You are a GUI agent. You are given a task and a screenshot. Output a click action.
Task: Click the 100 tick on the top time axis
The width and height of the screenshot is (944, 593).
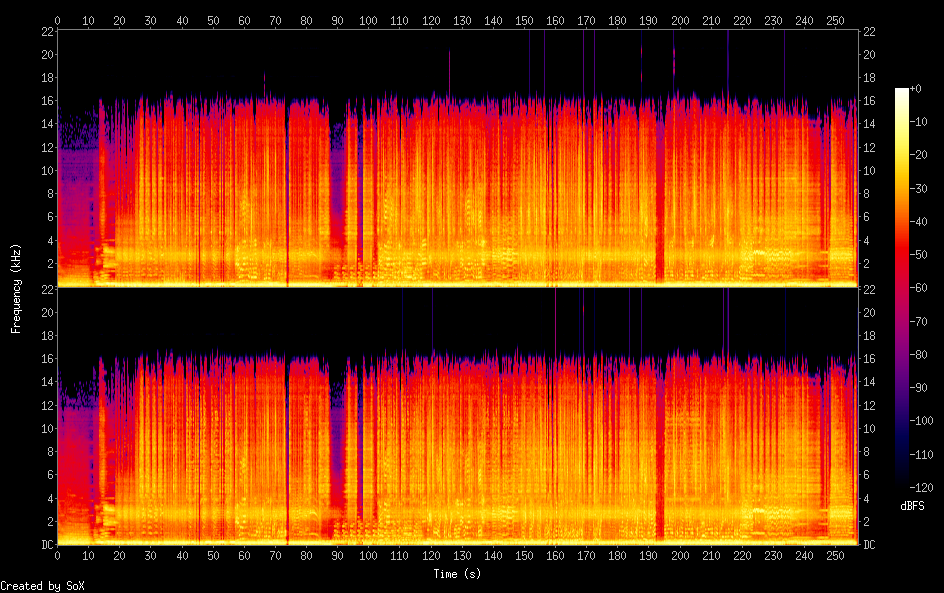click(x=369, y=19)
